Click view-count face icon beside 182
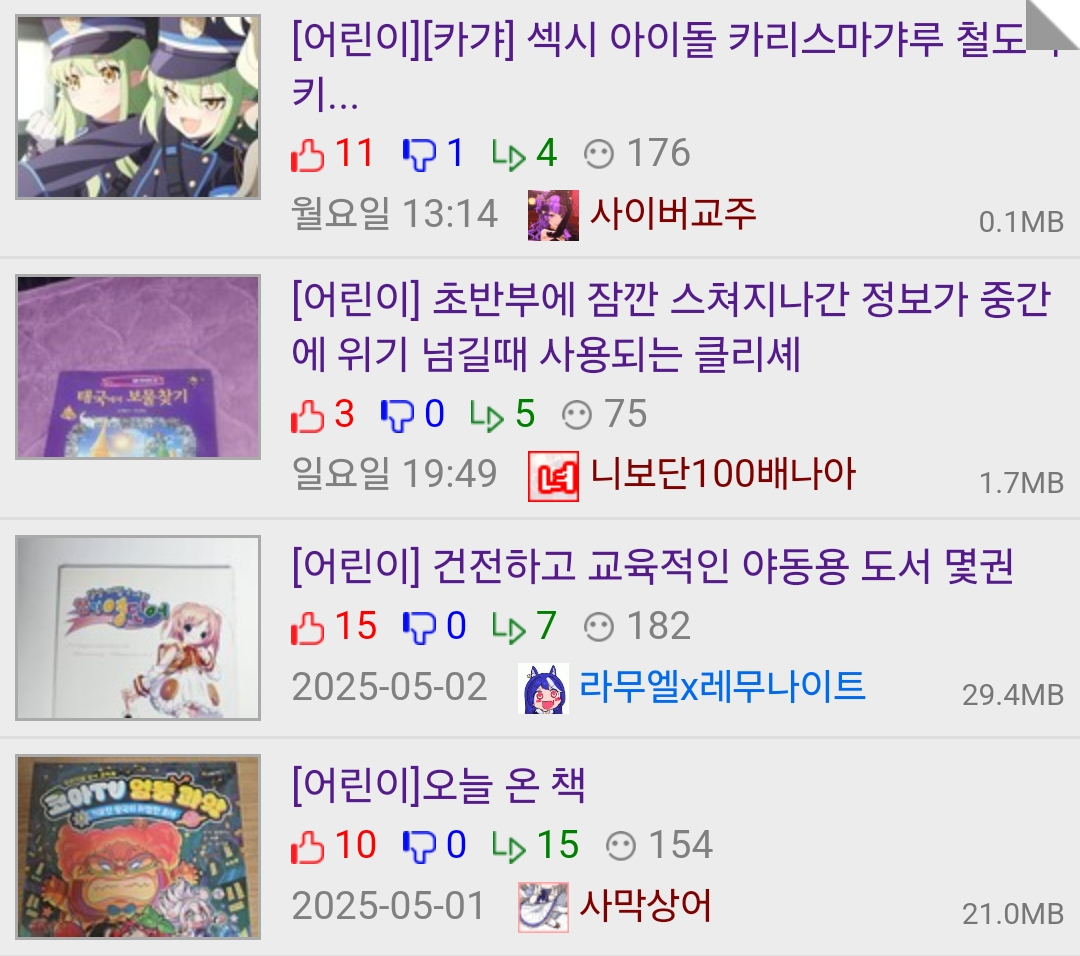Screen dimensions: 1080x956 (599, 627)
